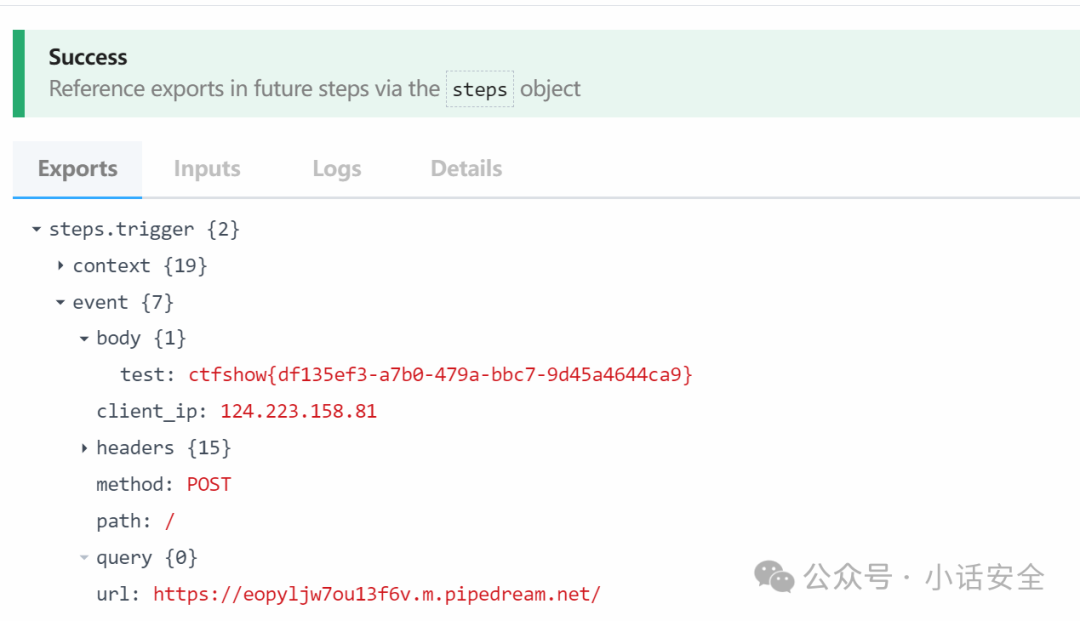Click the POST method value

click(x=209, y=485)
